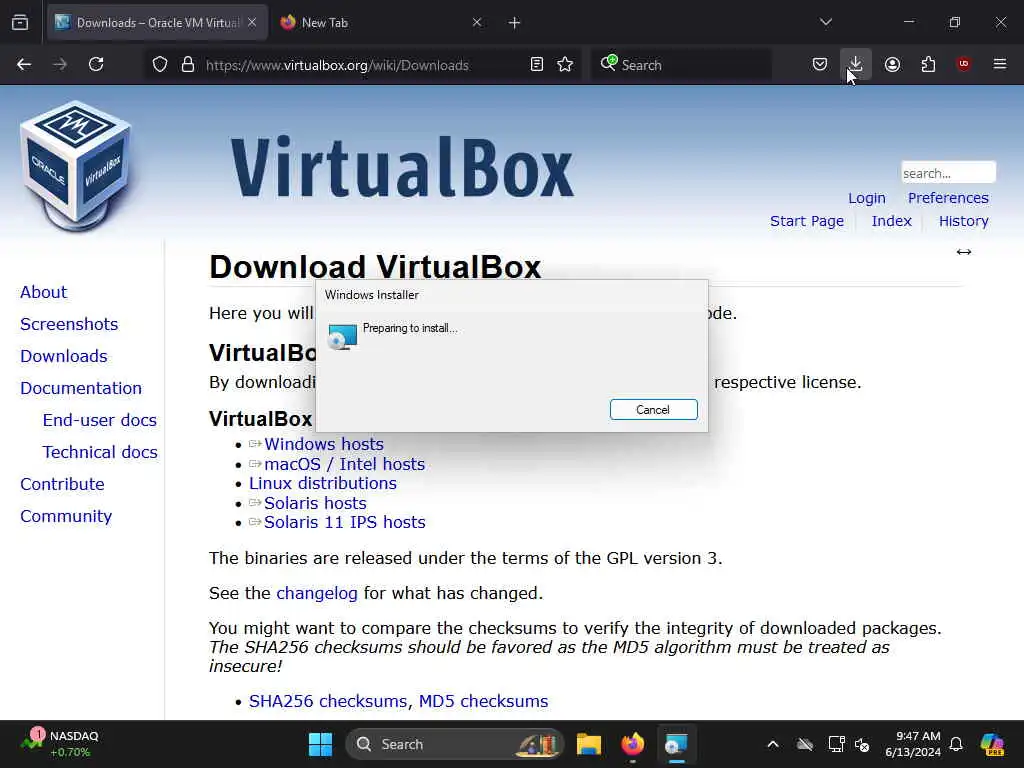Open a new tab with plus button
The width and height of the screenshot is (1024, 768).
coord(515,23)
